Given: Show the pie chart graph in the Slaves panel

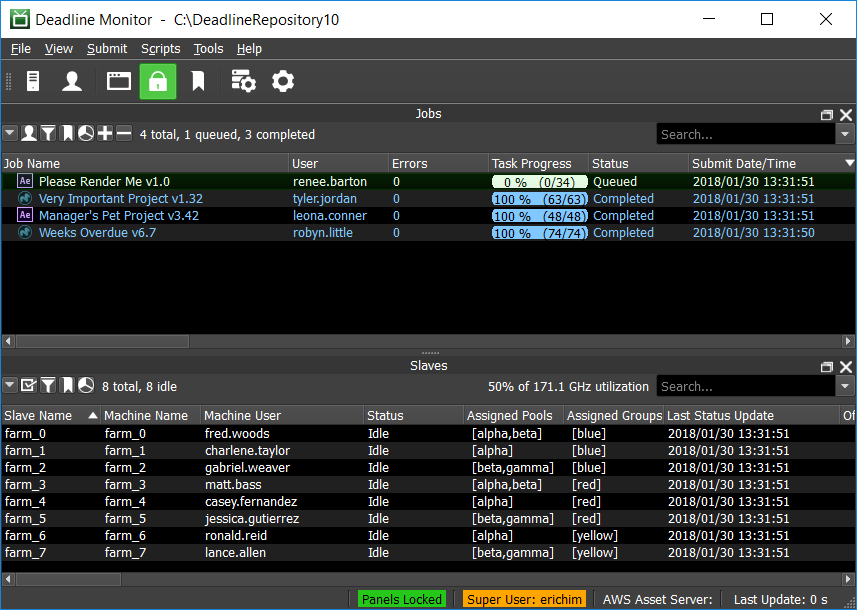Looking at the screenshot, I should click(86, 385).
